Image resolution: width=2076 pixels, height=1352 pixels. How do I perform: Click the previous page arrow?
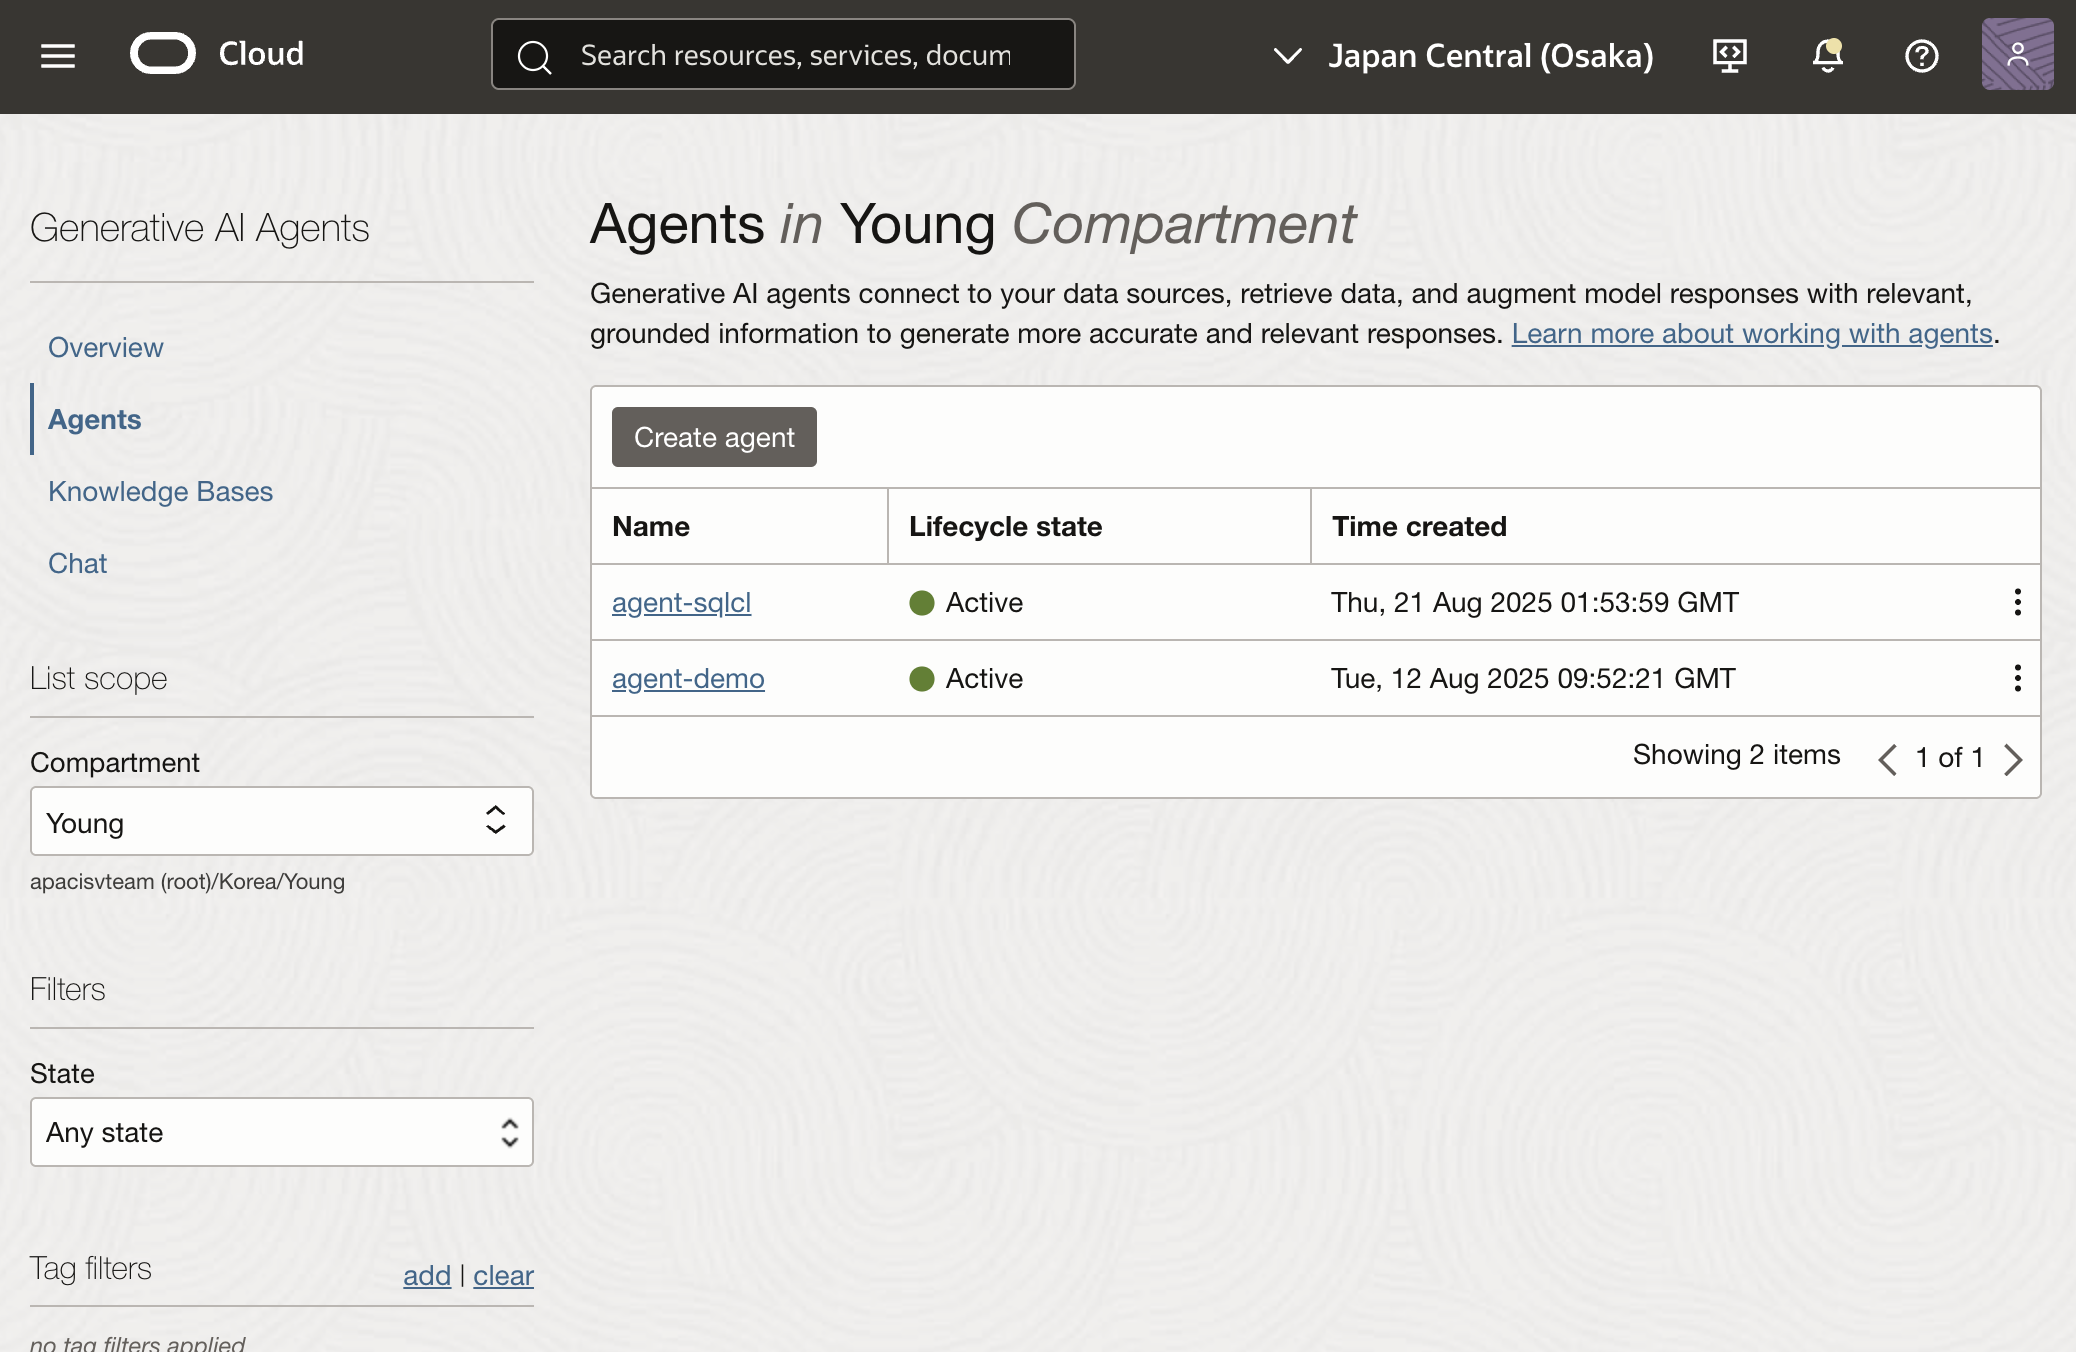click(x=1888, y=759)
